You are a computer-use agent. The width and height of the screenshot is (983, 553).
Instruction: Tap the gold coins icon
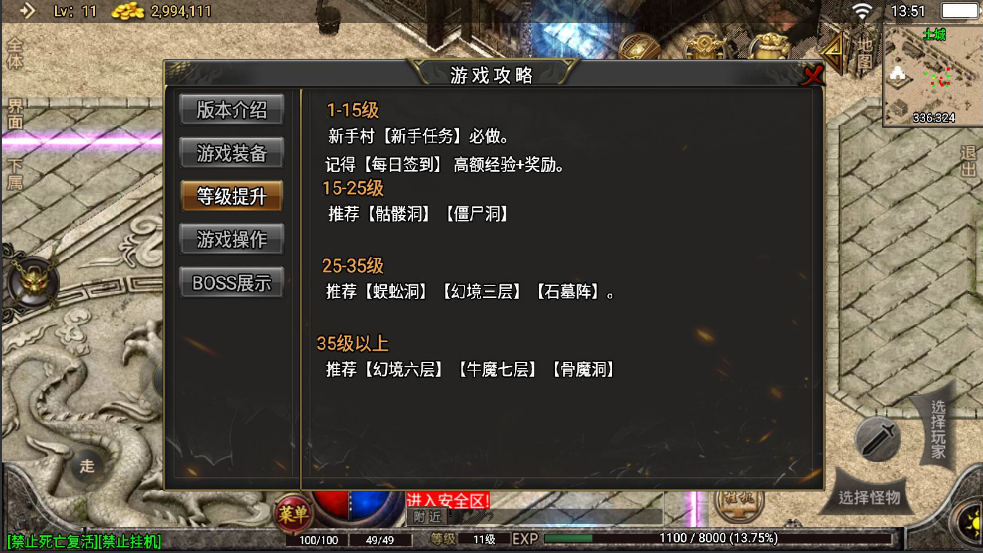pos(127,11)
